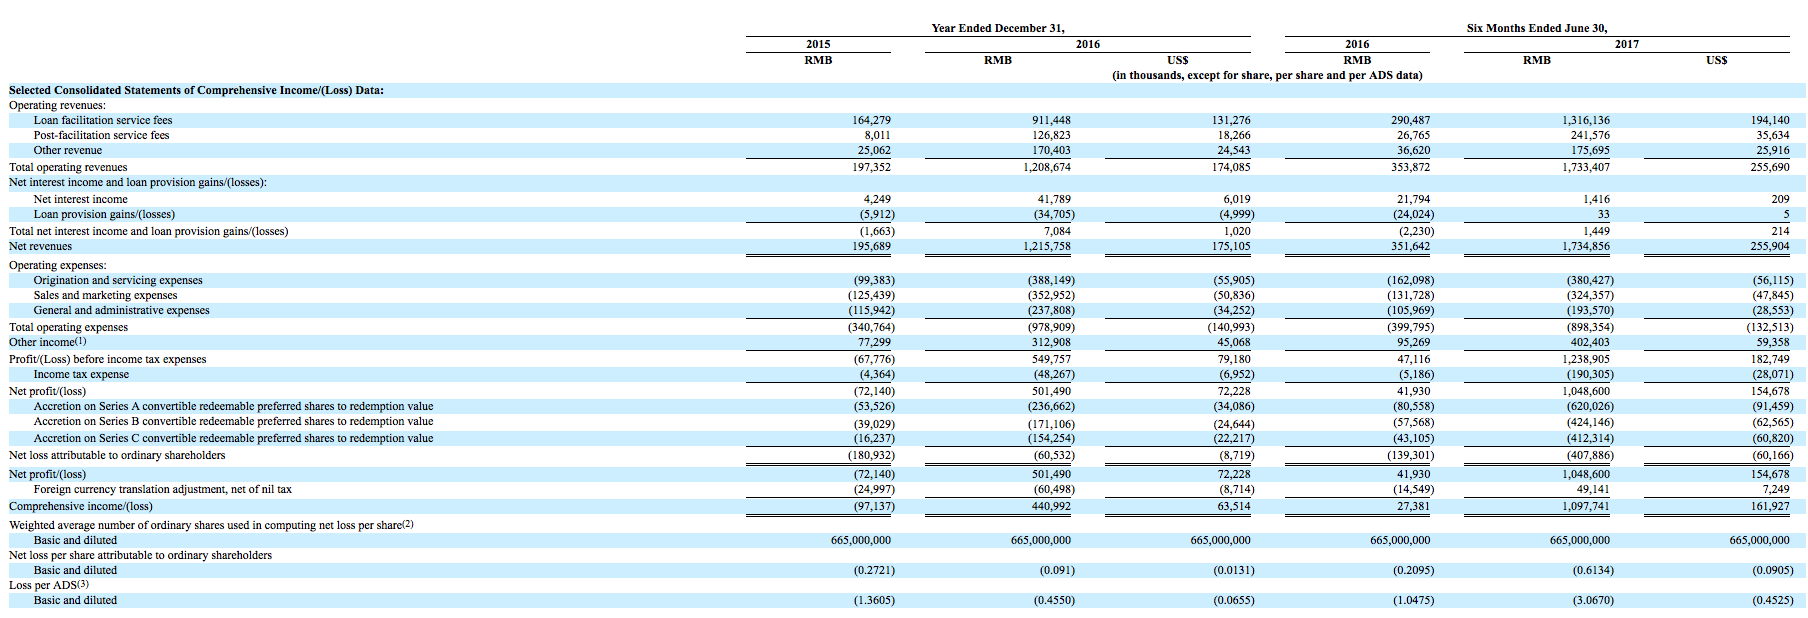
Task: Click the 195,689 net revenues value
Action: pos(871,246)
